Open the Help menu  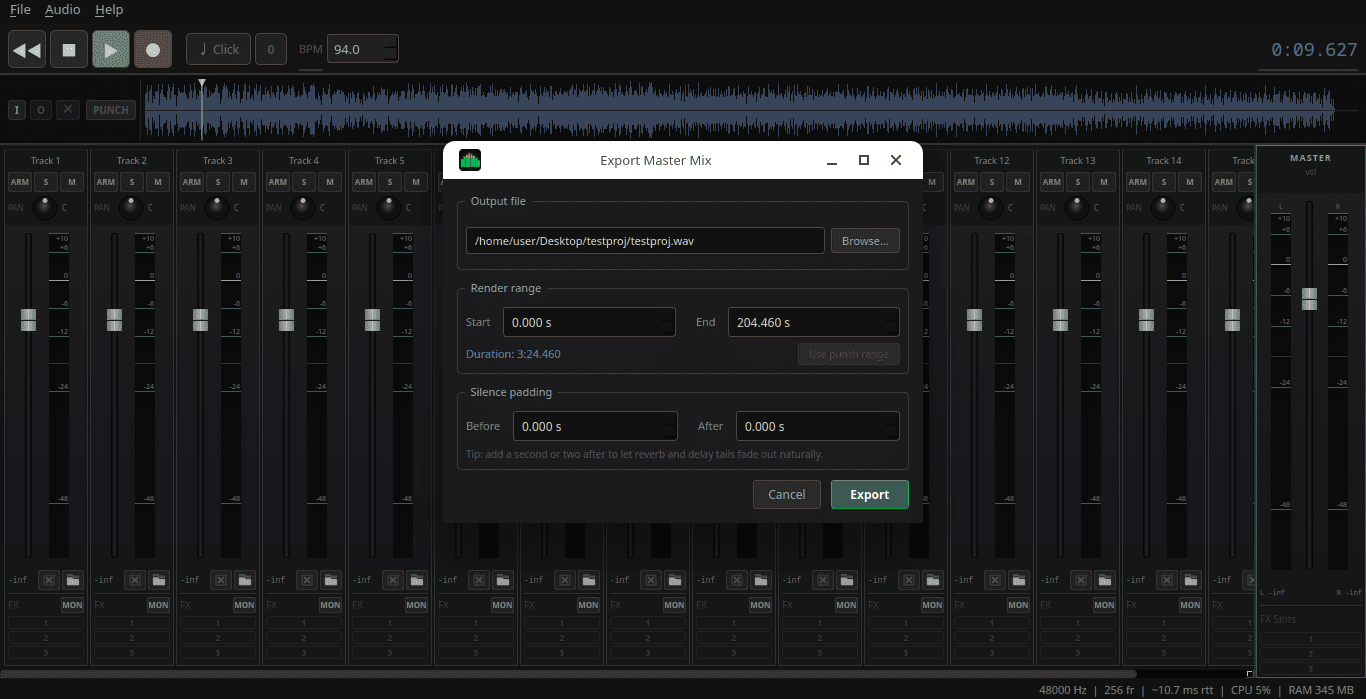pos(109,10)
